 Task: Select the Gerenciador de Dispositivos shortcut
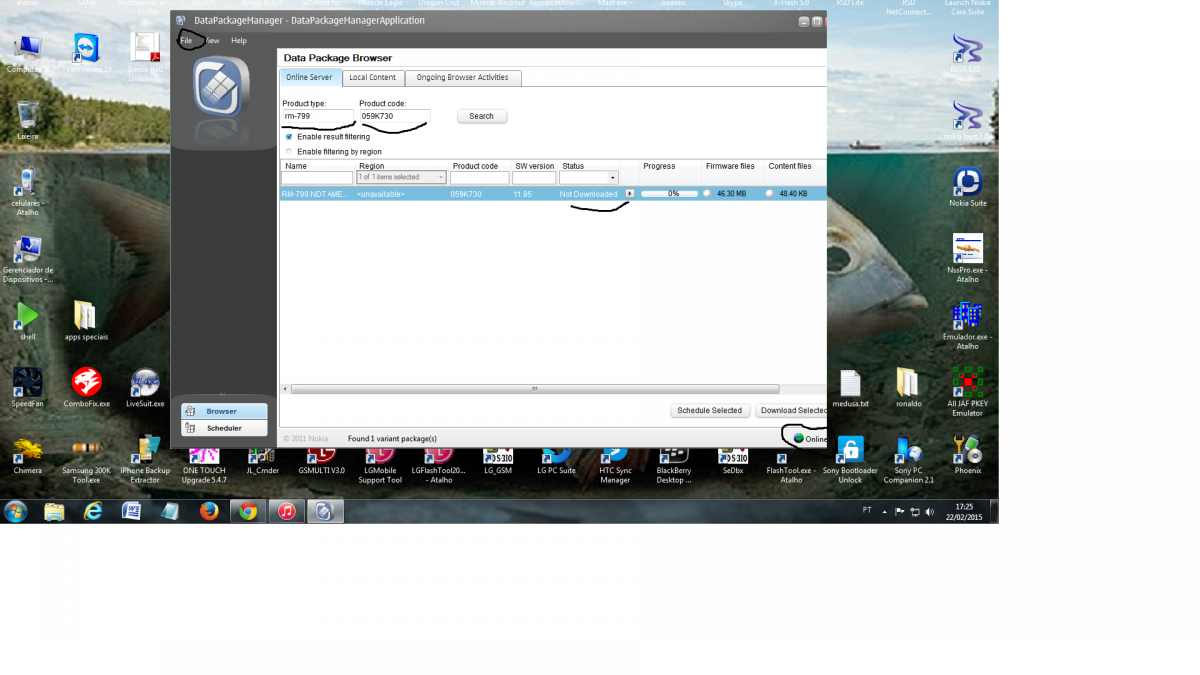(x=28, y=259)
